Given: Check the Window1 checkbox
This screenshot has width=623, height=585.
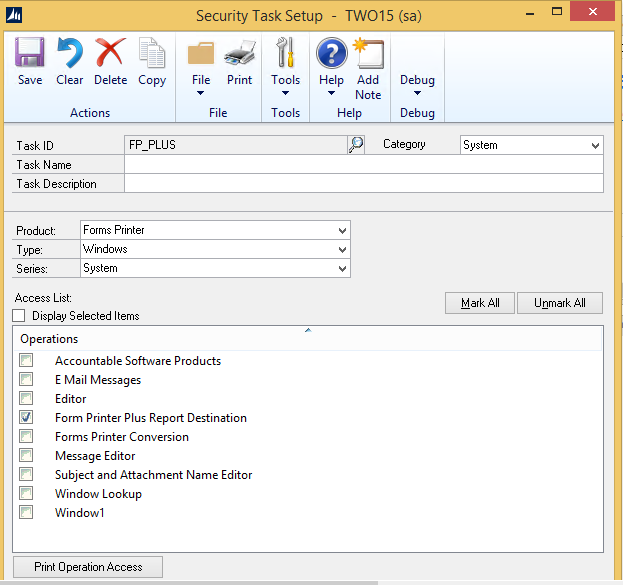Looking at the screenshot, I should point(26,512).
